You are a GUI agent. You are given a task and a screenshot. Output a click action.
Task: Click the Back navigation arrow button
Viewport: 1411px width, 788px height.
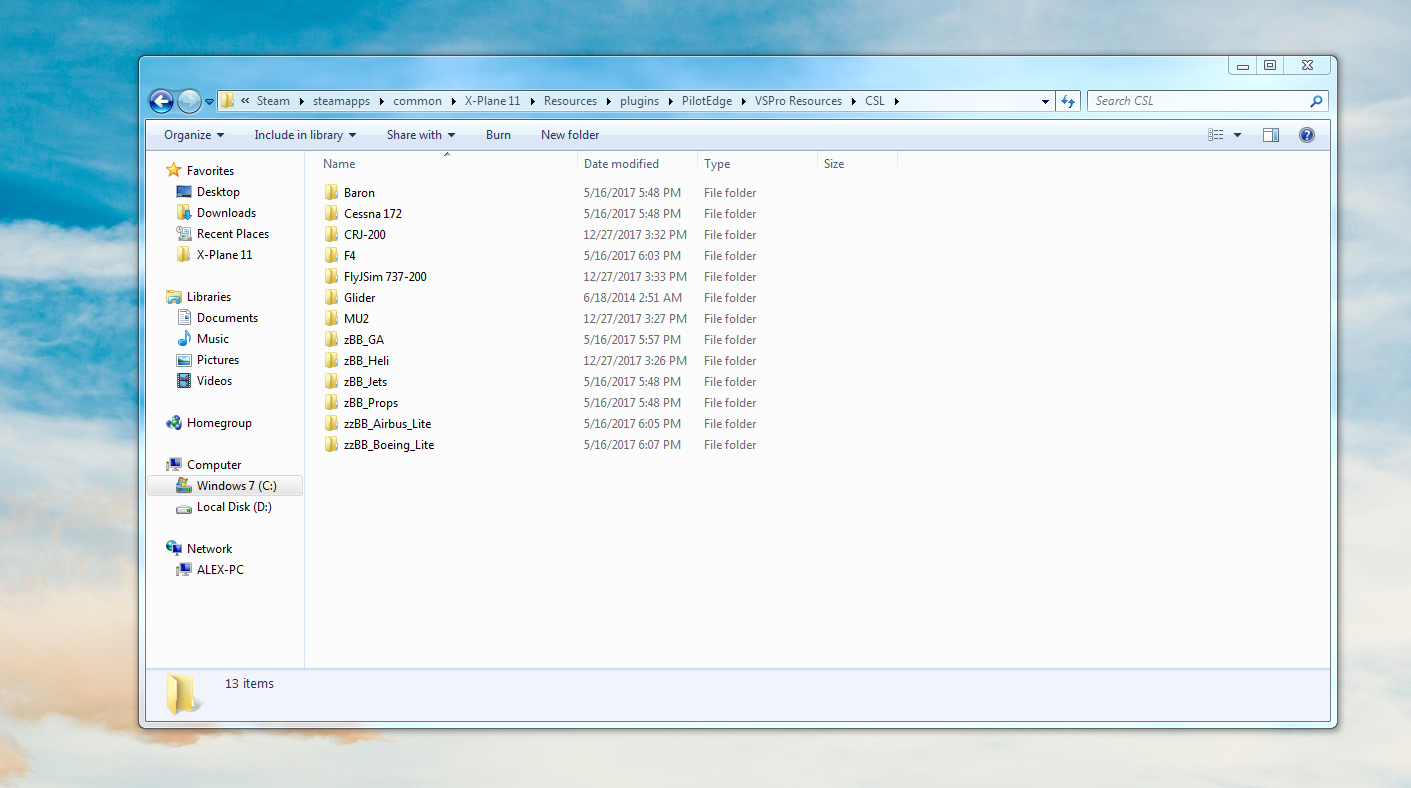161,101
